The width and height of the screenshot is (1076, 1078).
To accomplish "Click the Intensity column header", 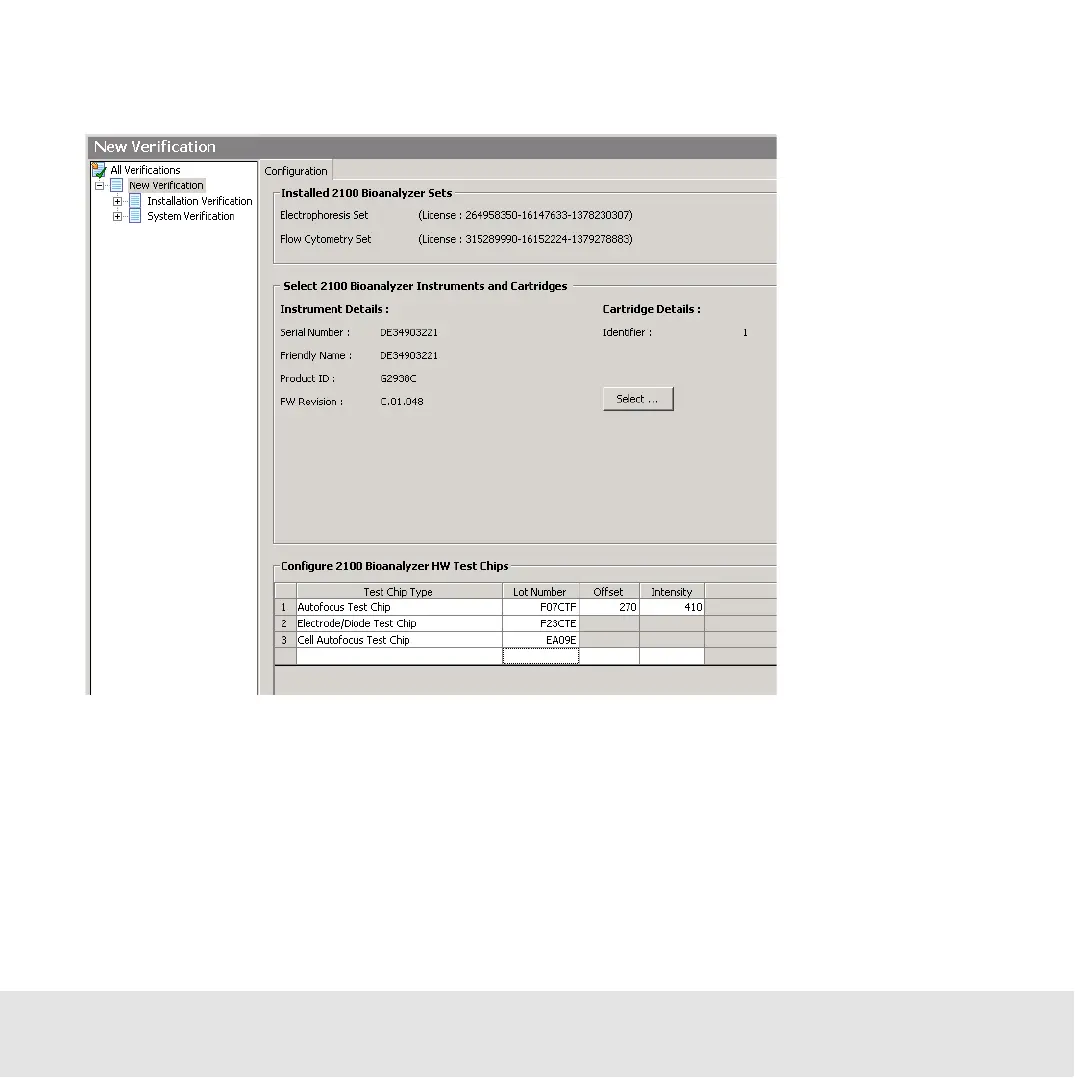I will [672, 591].
